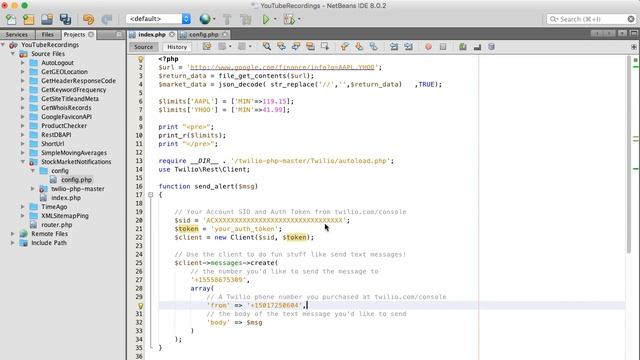Screen dimensions: 640x360
Task: Open the Debug Project dropdown arrow
Action: point(299,19)
